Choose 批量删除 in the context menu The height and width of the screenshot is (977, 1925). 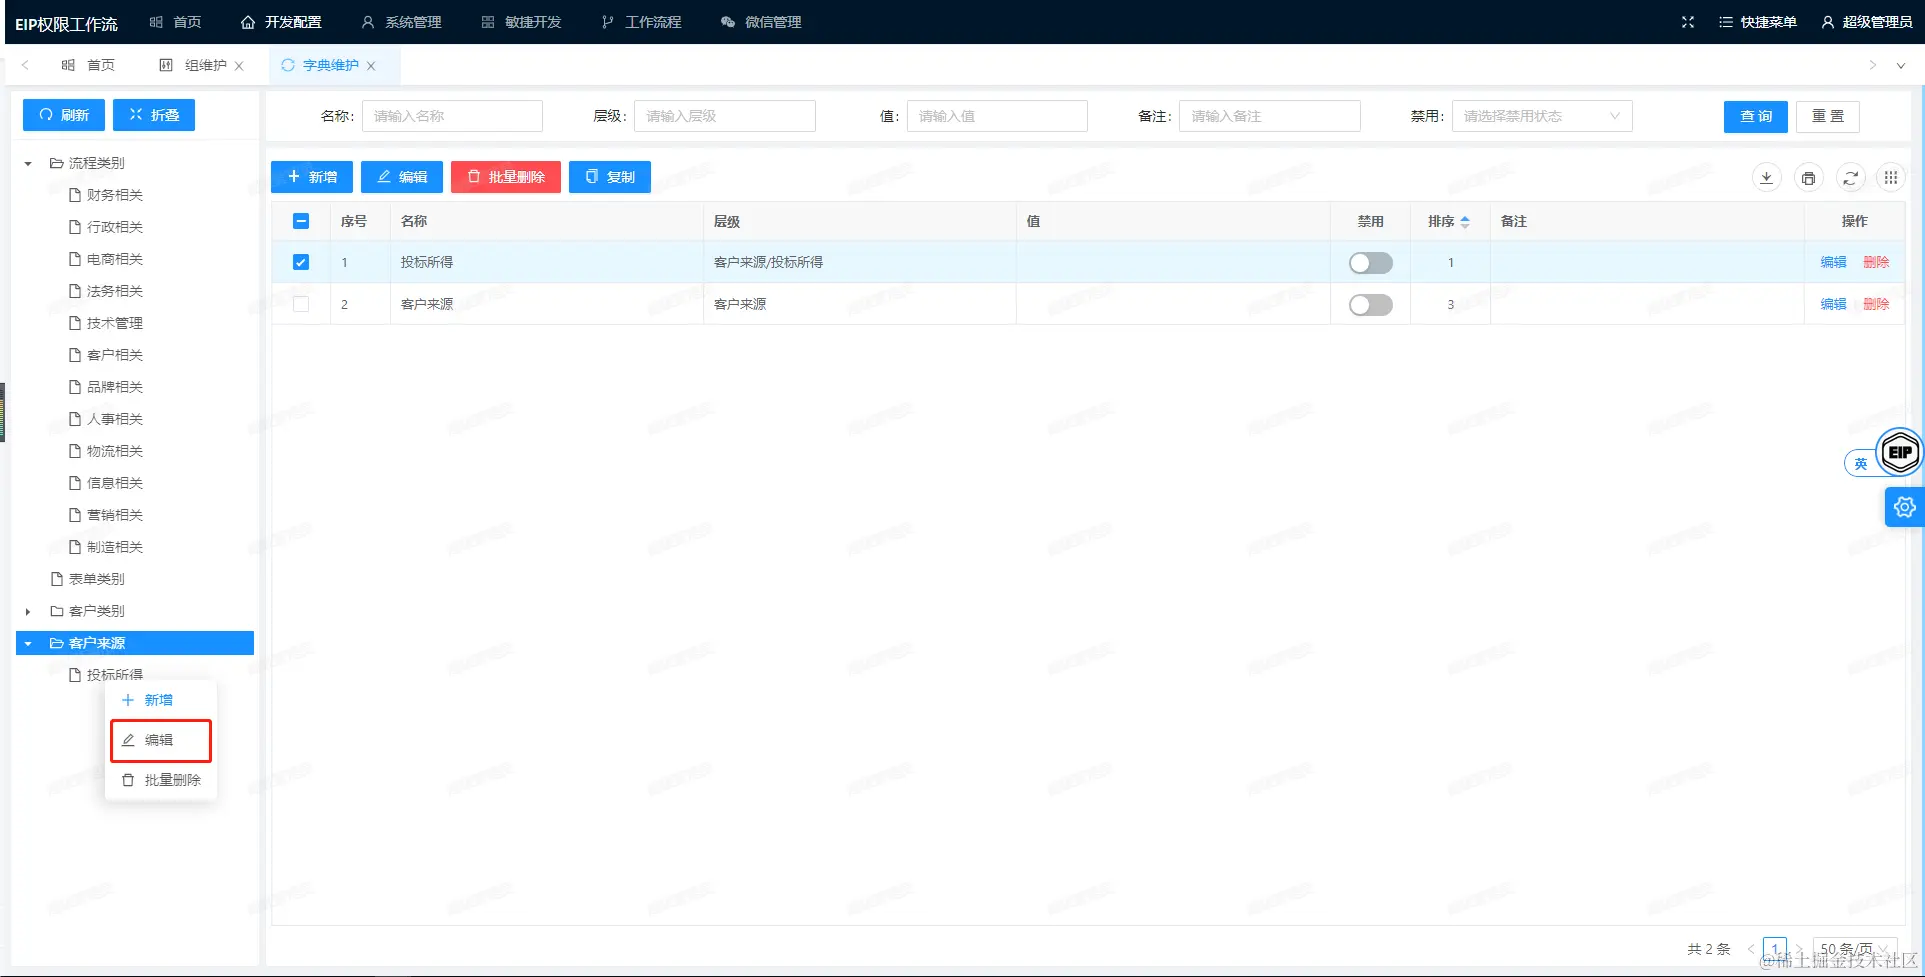click(x=160, y=780)
